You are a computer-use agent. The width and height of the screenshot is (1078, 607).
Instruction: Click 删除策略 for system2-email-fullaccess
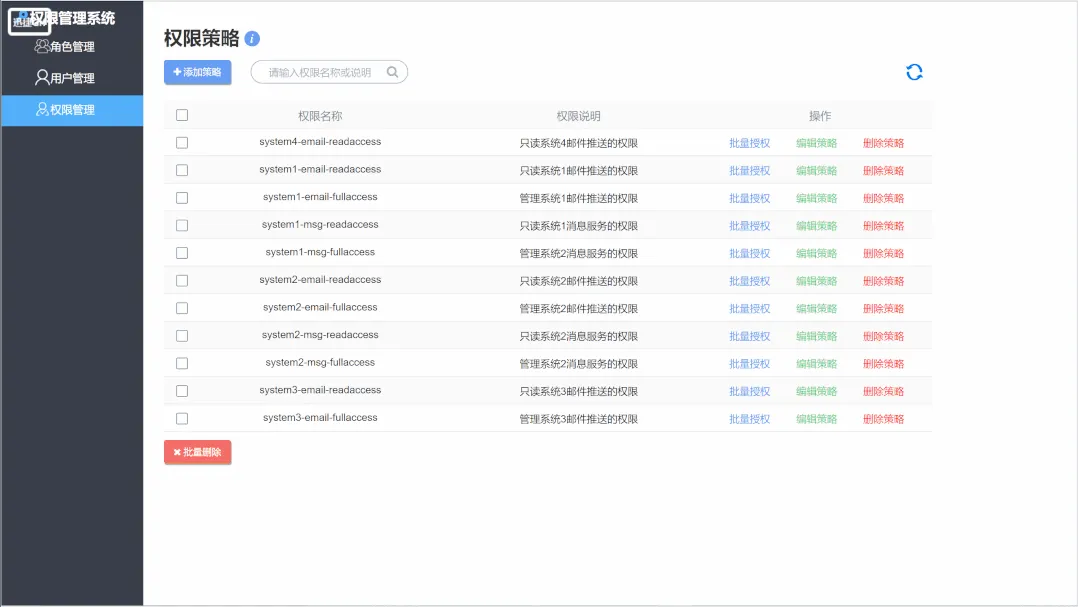tap(883, 309)
